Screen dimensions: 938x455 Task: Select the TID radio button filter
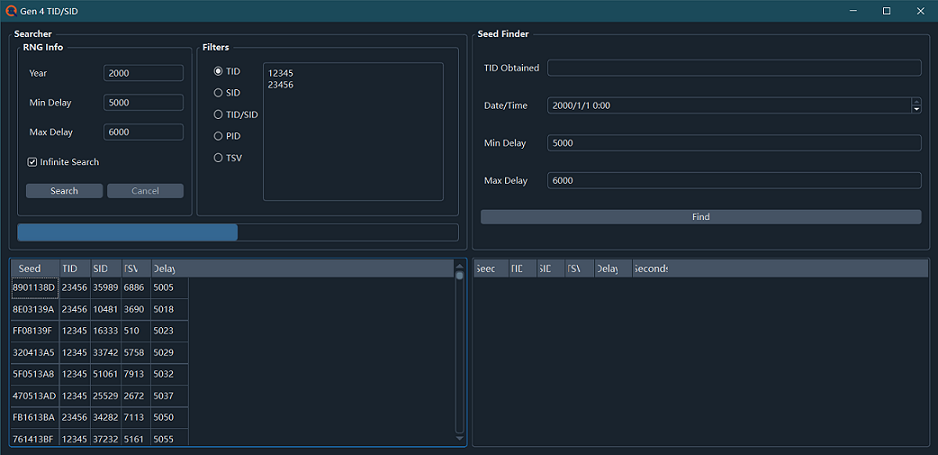tap(218, 72)
